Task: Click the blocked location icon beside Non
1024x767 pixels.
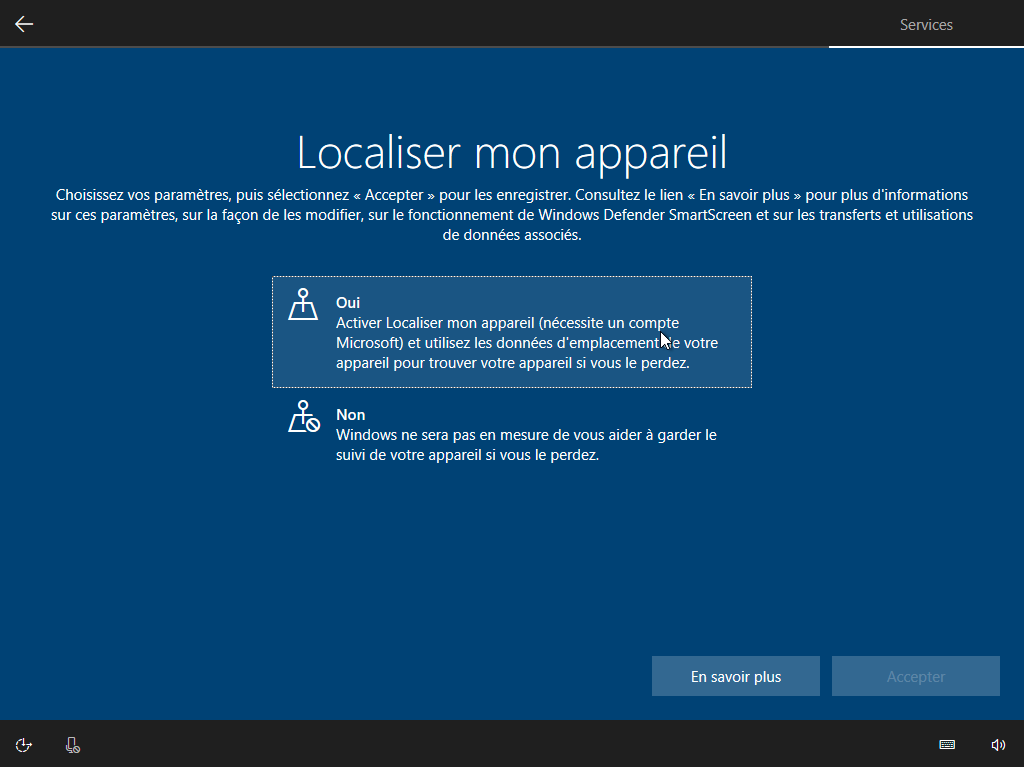Action: tap(304, 417)
